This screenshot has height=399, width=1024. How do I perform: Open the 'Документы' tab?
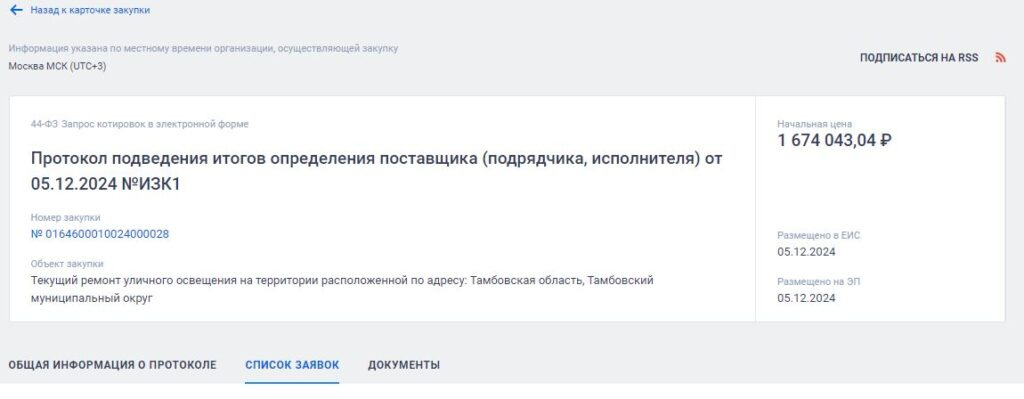404,365
